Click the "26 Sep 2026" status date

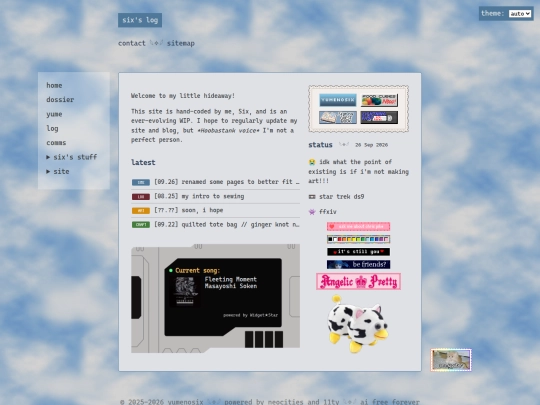click(x=371, y=145)
